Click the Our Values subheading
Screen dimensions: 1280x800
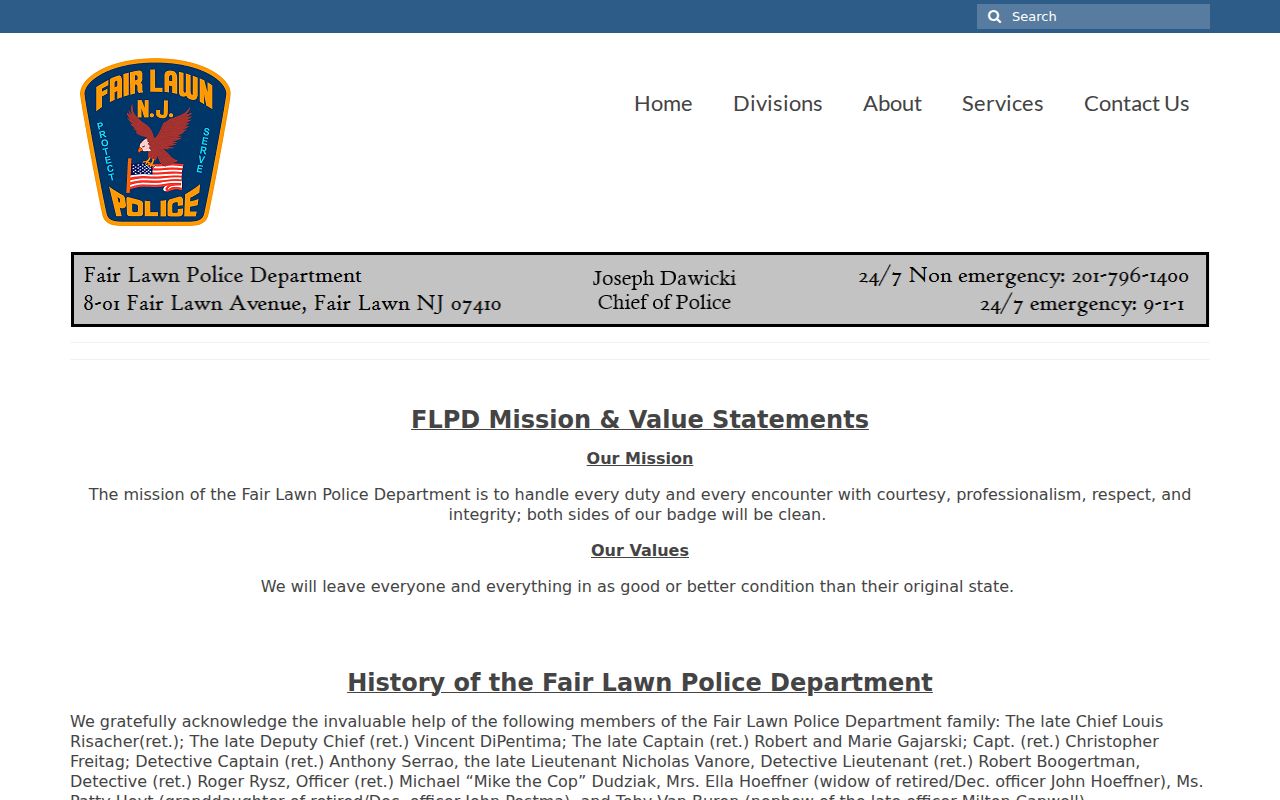click(640, 550)
